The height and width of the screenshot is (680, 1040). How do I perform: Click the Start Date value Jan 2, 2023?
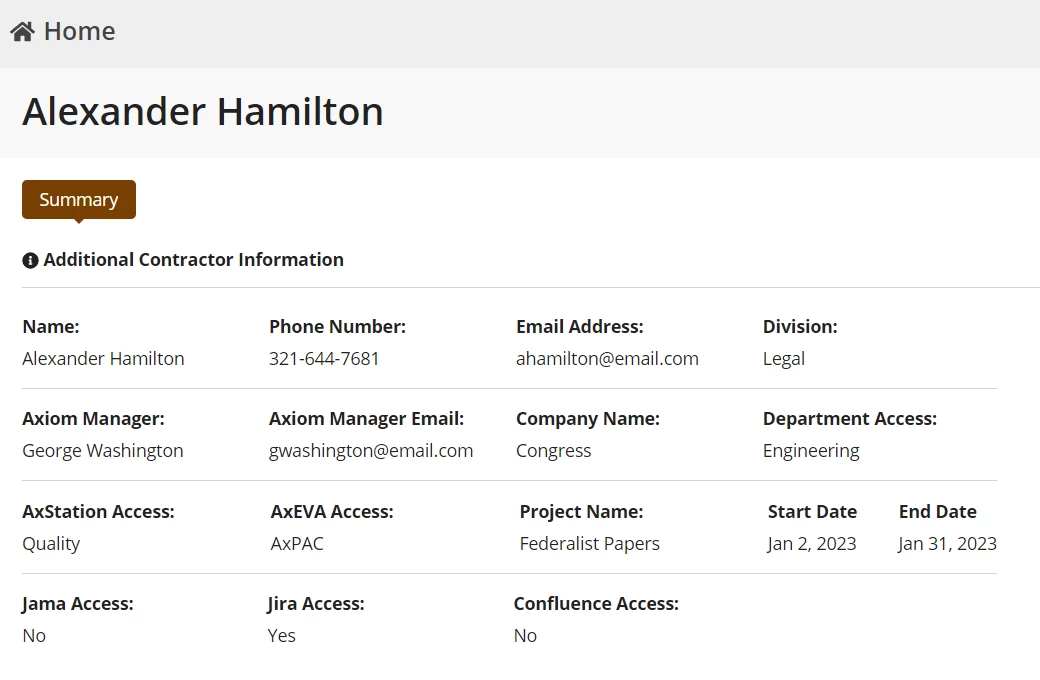812,544
